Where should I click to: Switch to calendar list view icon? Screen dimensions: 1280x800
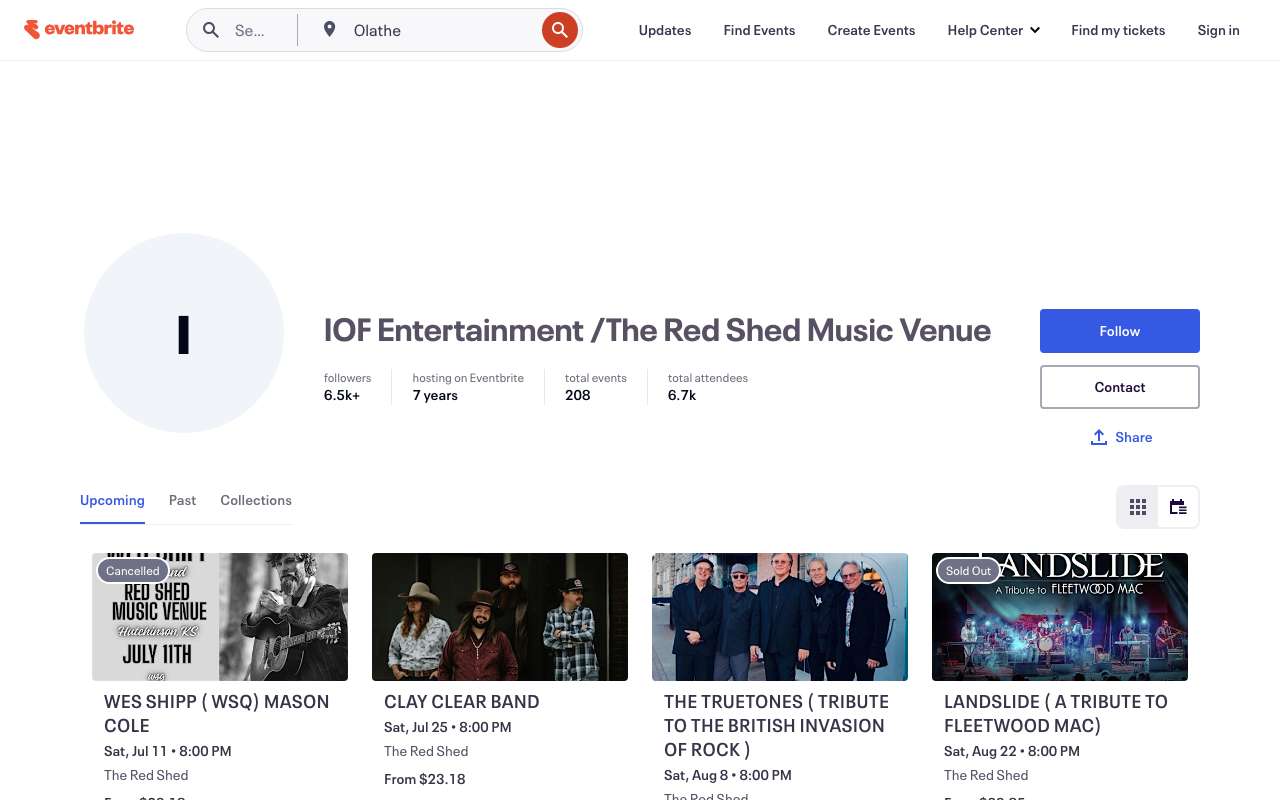pos(1178,507)
